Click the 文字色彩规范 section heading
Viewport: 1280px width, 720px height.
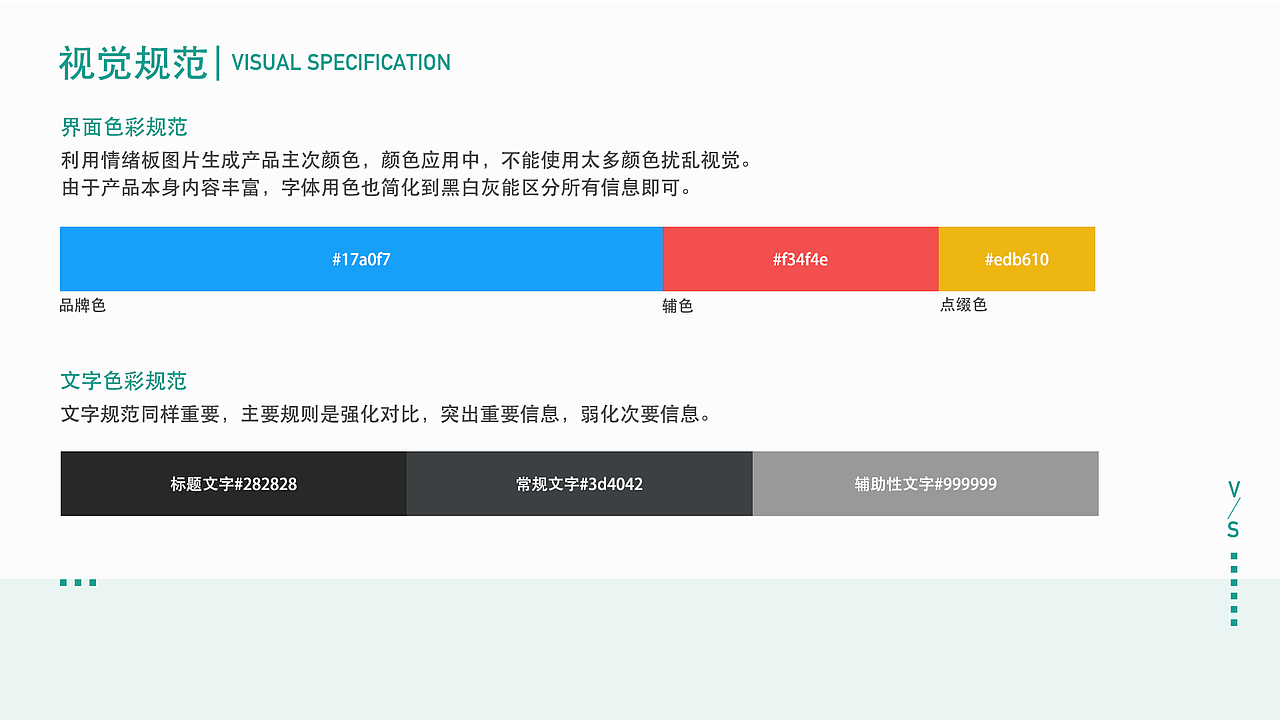tap(124, 381)
